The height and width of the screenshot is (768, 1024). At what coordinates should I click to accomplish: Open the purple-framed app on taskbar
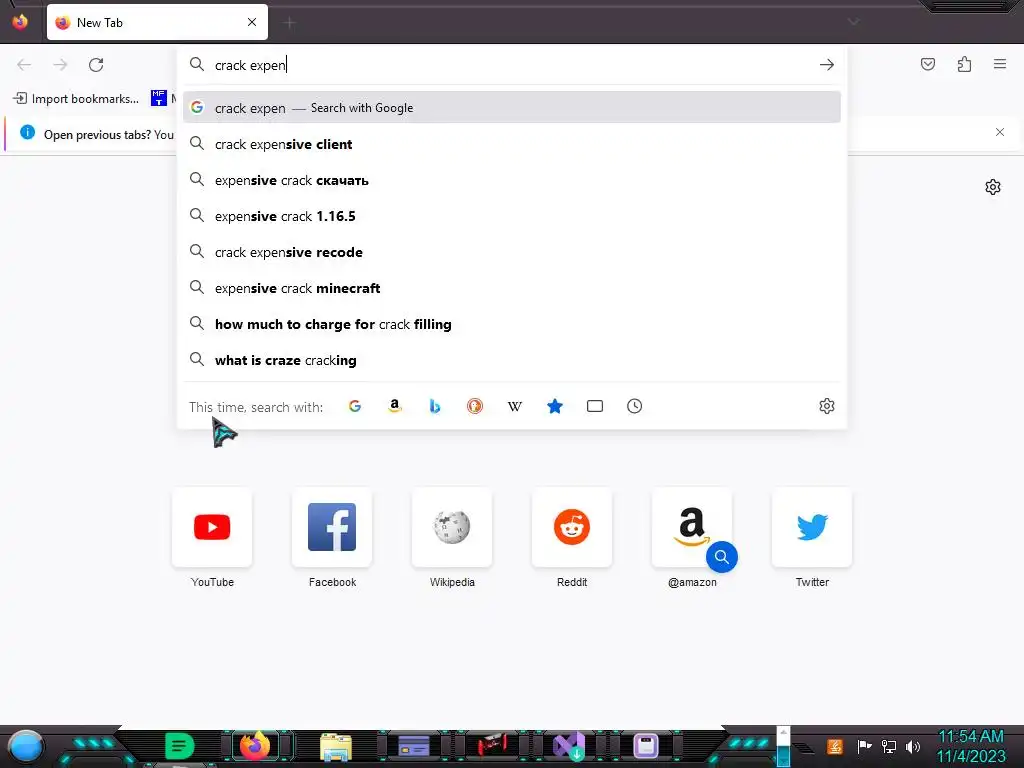point(646,746)
